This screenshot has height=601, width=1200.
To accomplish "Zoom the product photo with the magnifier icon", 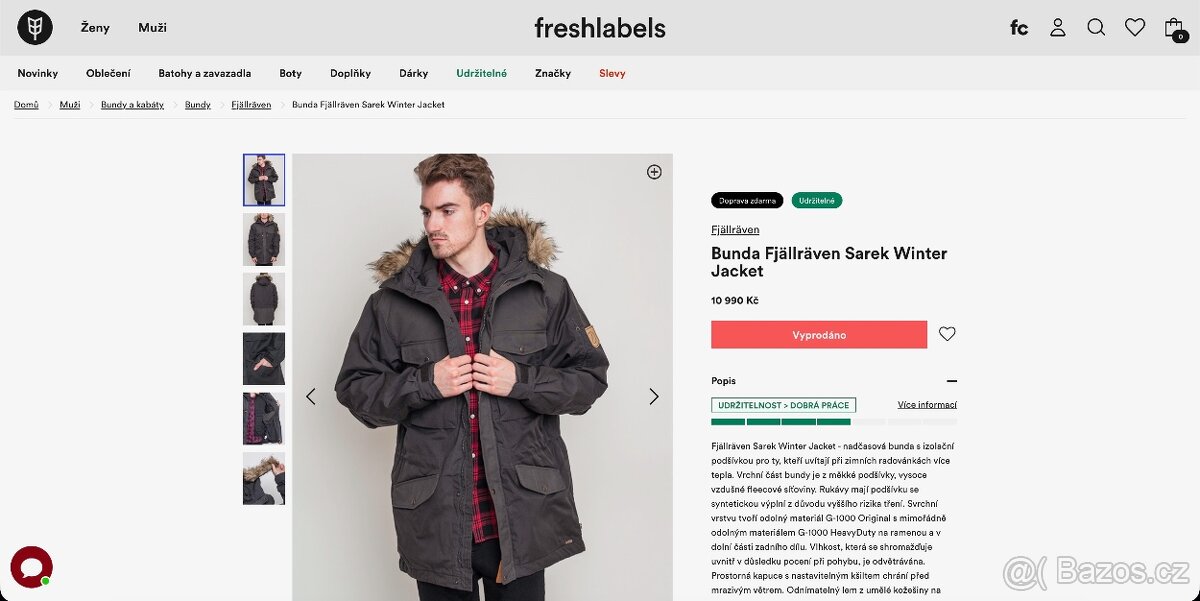I will coord(654,171).
